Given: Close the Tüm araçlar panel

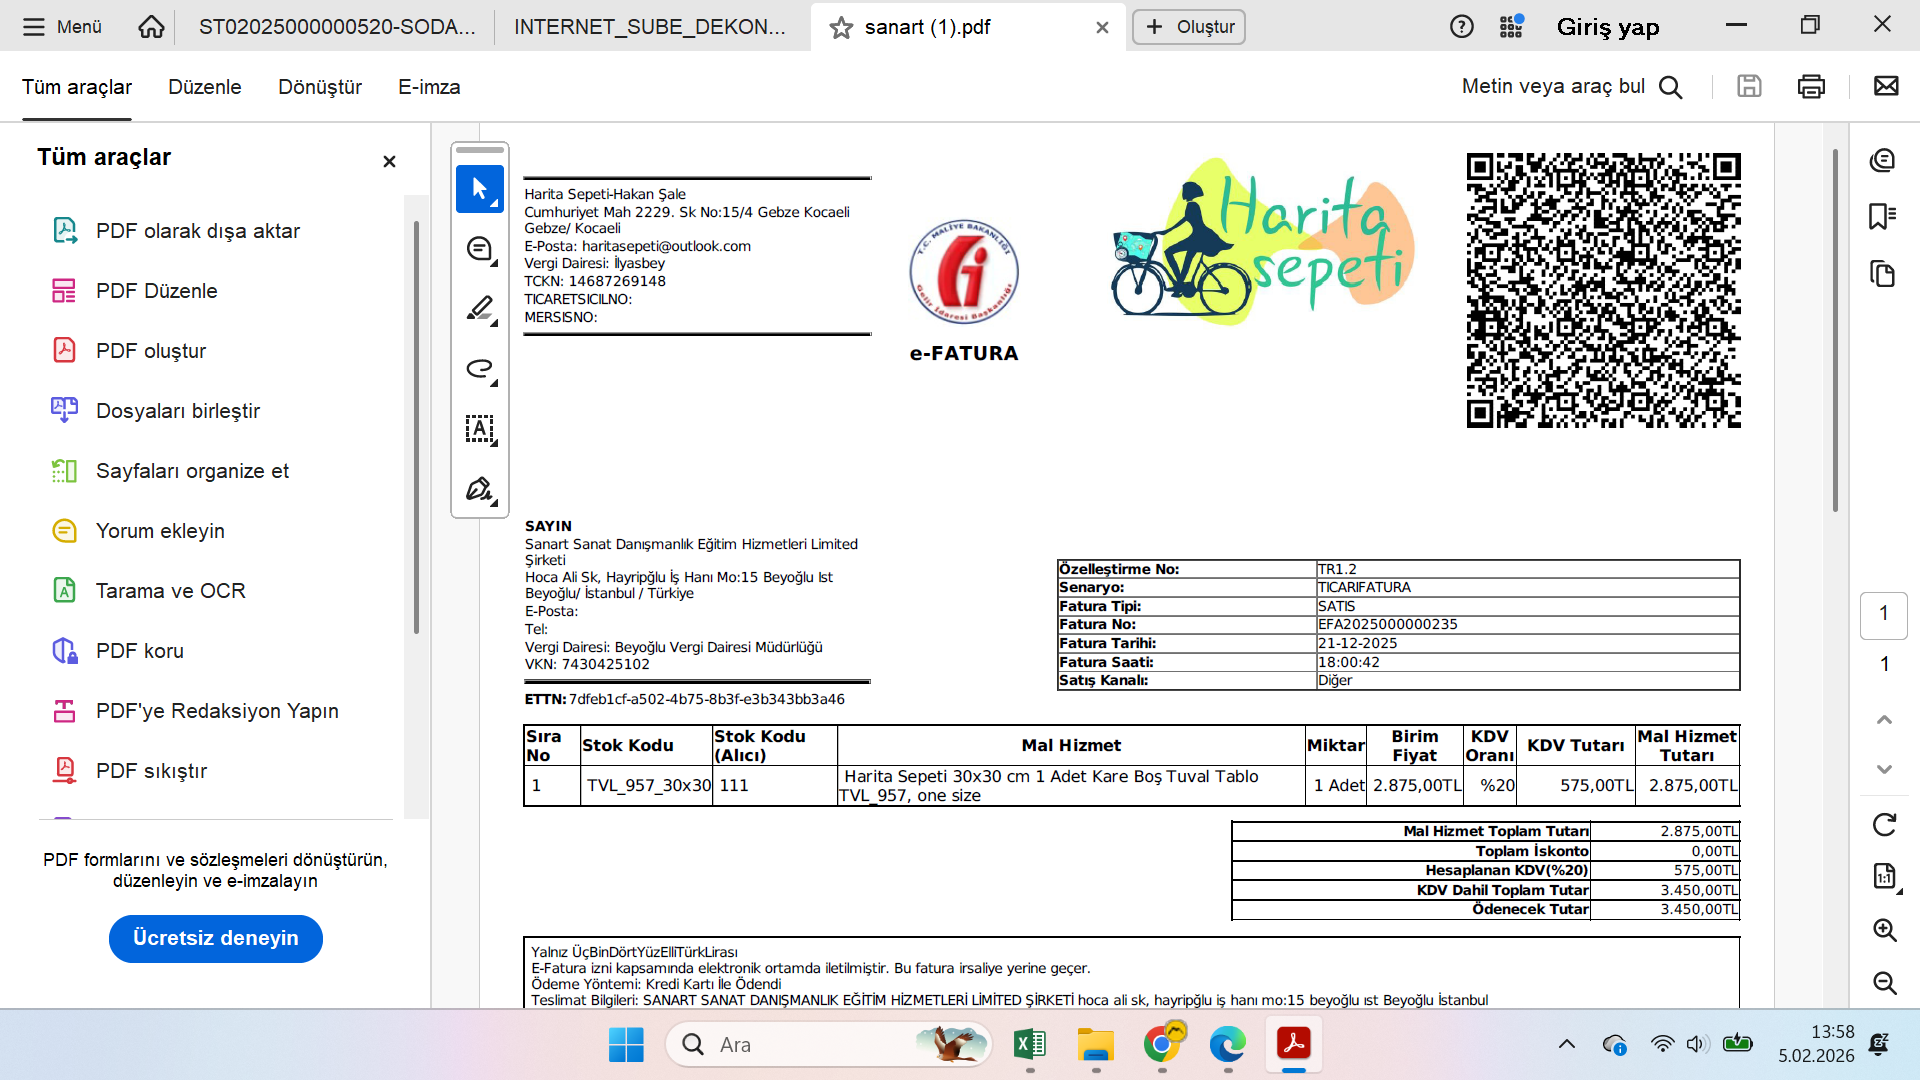Looking at the screenshot, I should [x=389, y=161].
